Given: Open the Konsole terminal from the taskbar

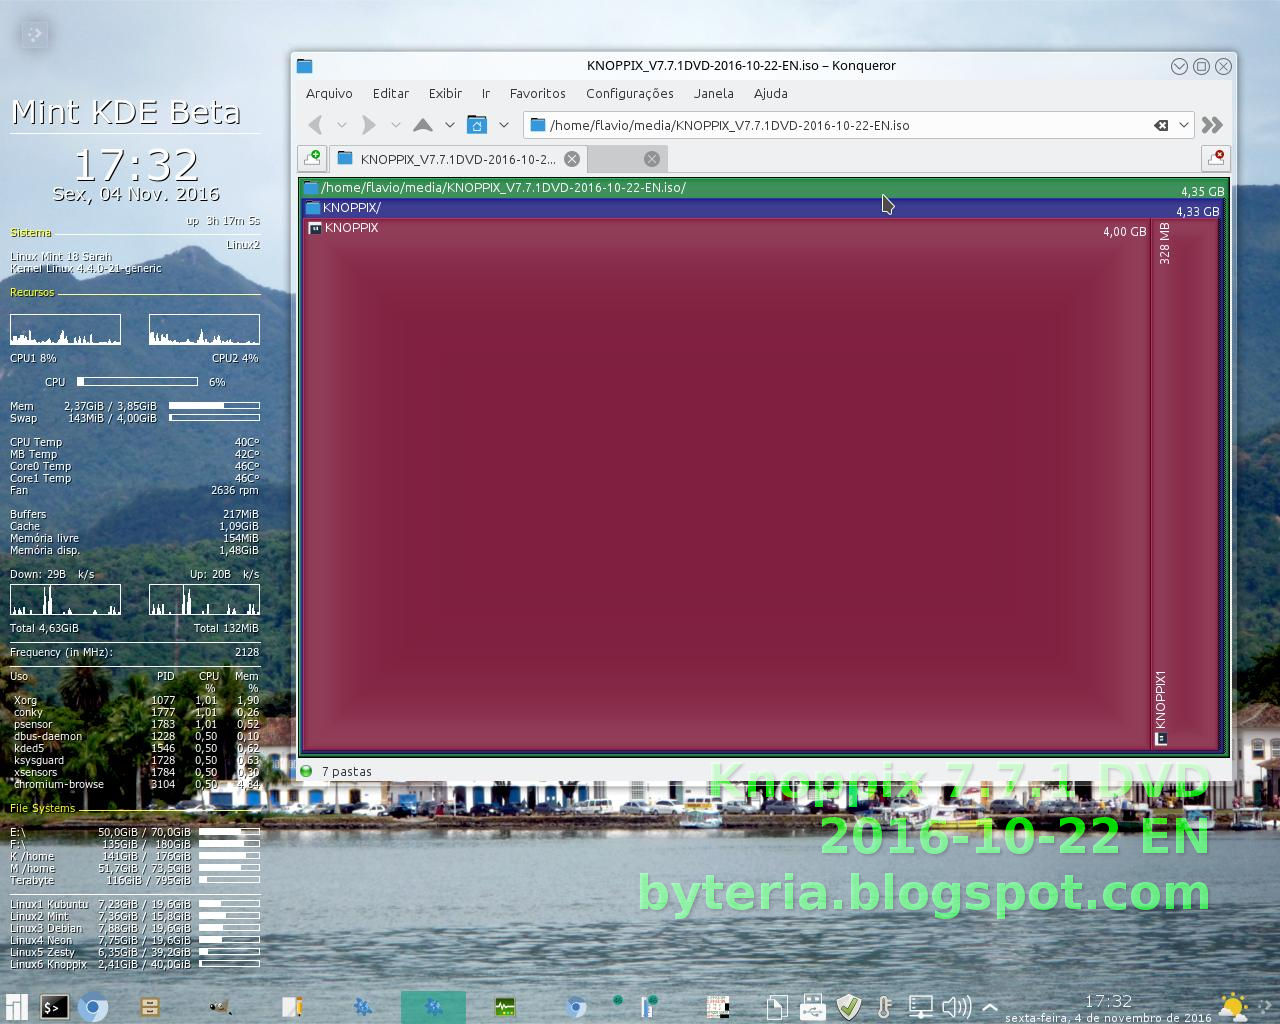Looking at the screenshot, I should [54, 1007].
